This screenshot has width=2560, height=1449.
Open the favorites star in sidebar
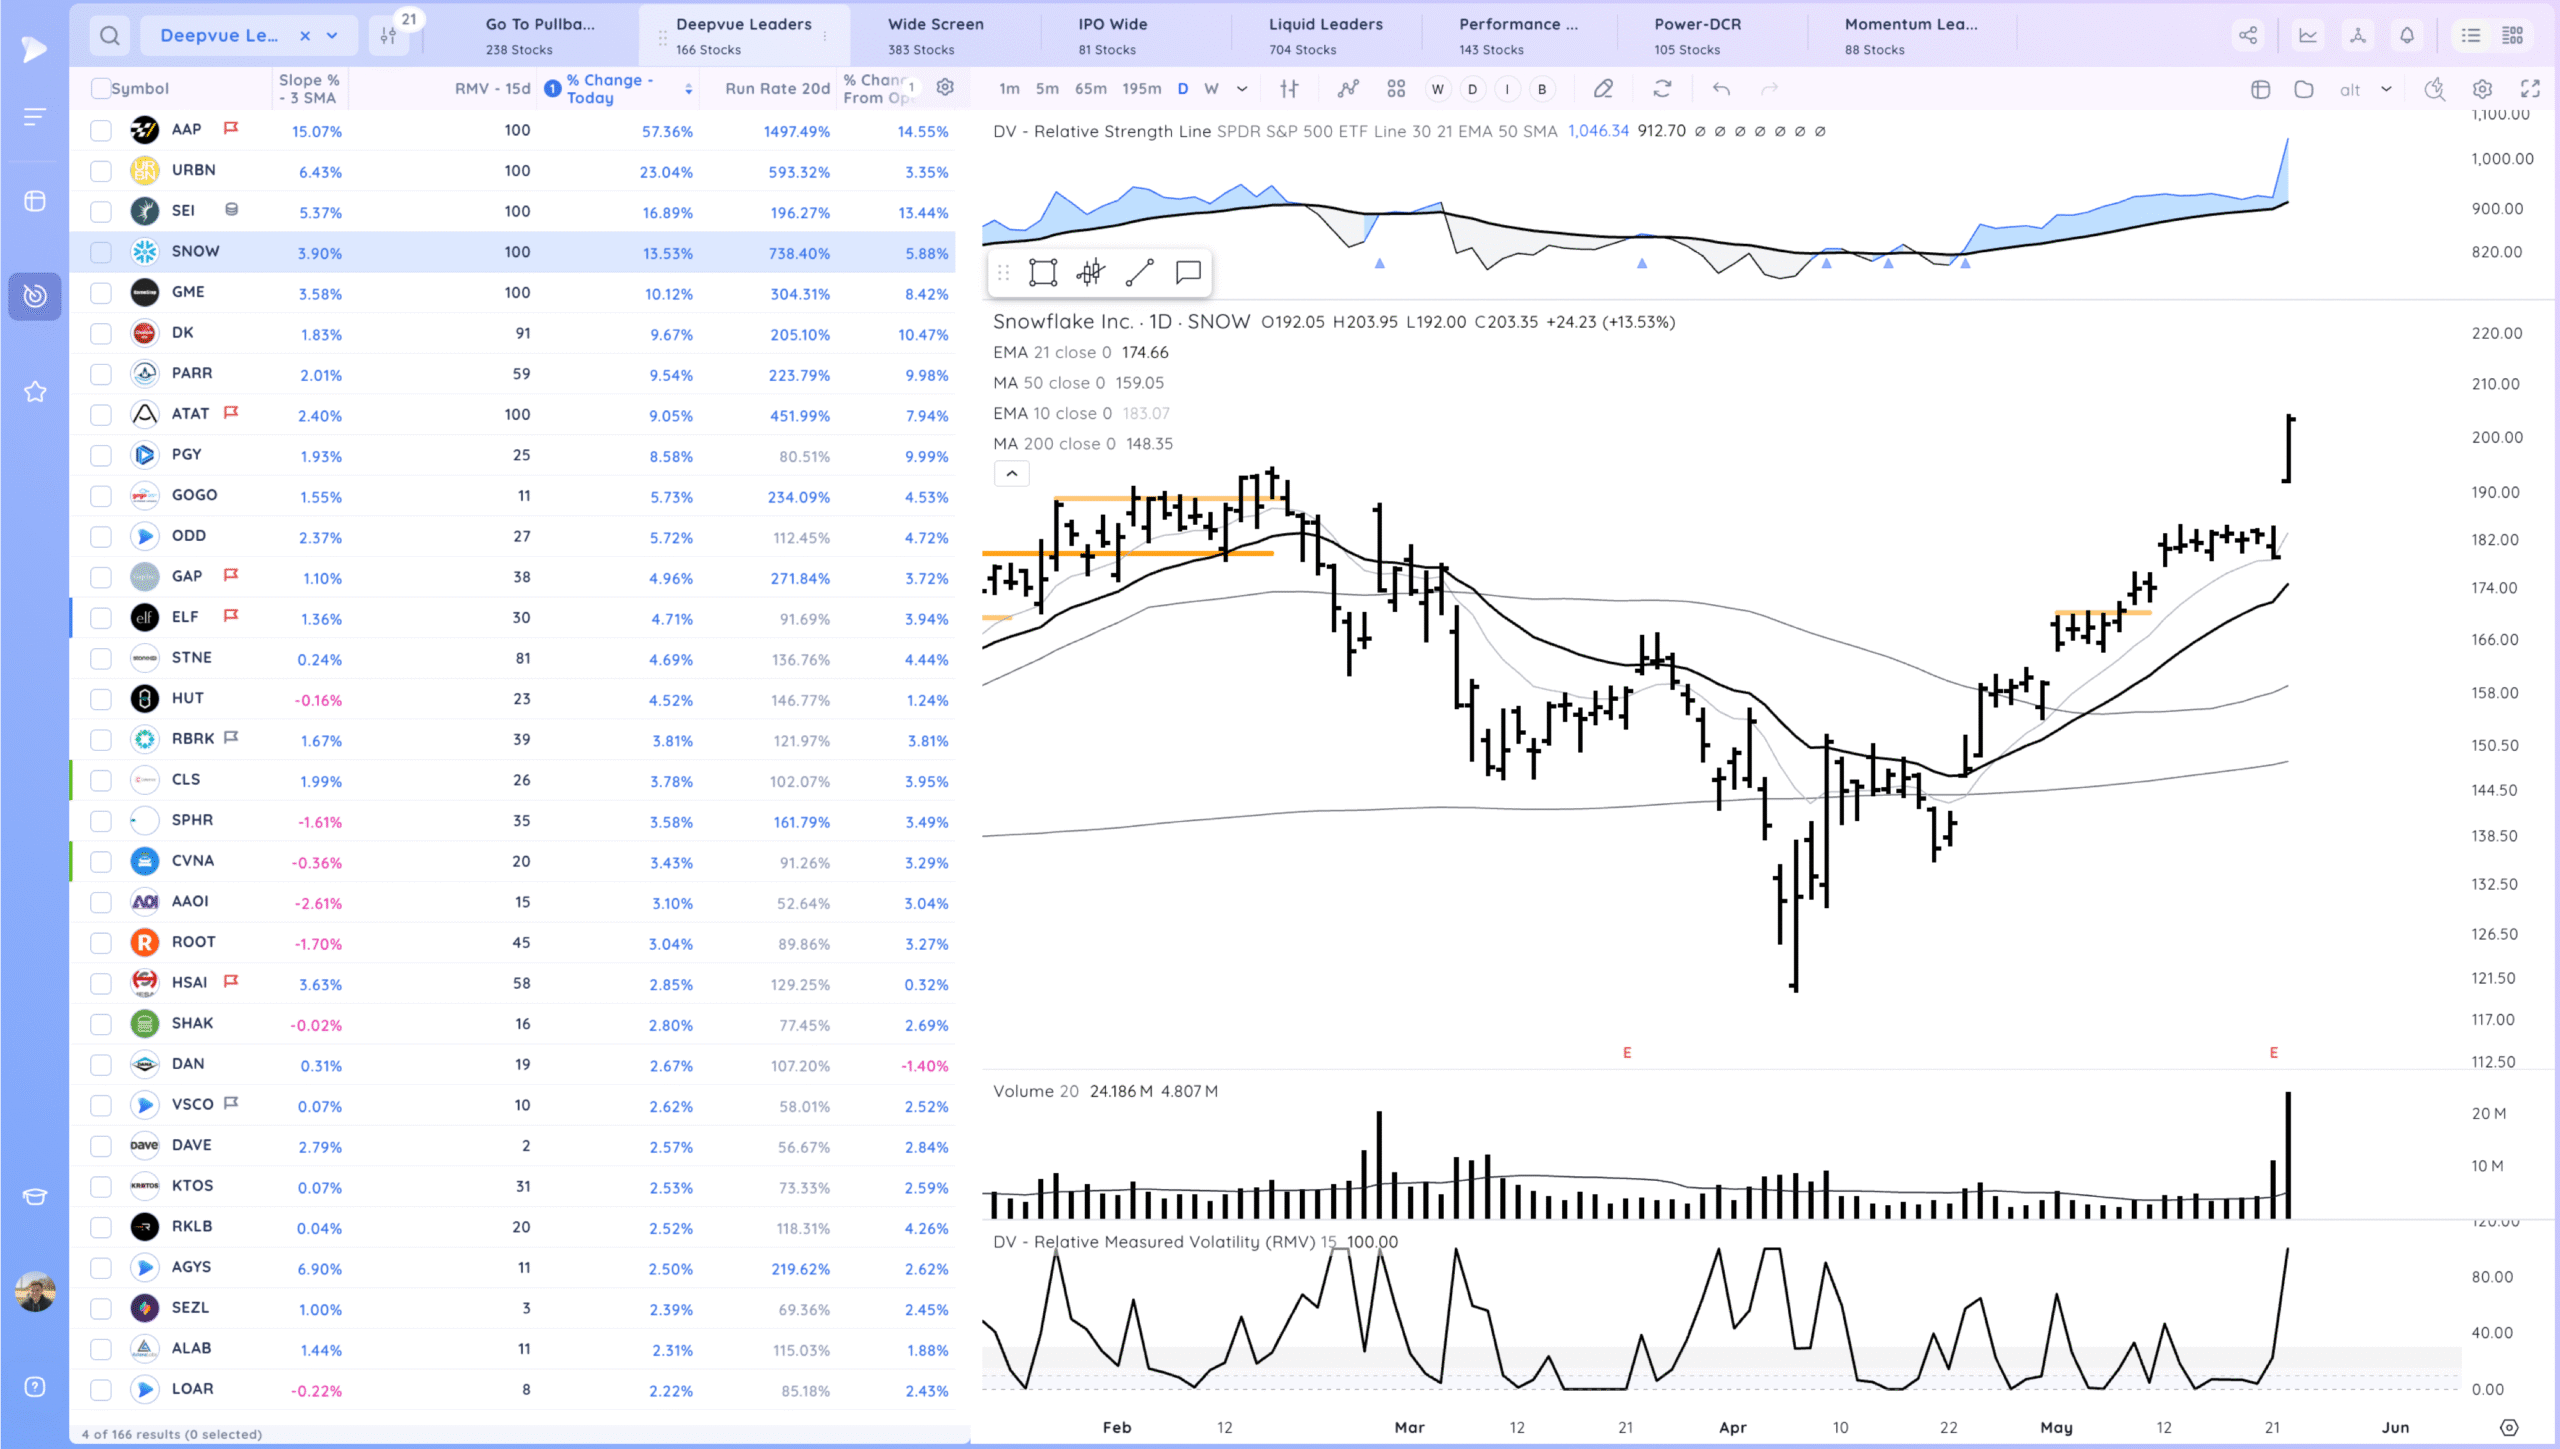[35, 392]
